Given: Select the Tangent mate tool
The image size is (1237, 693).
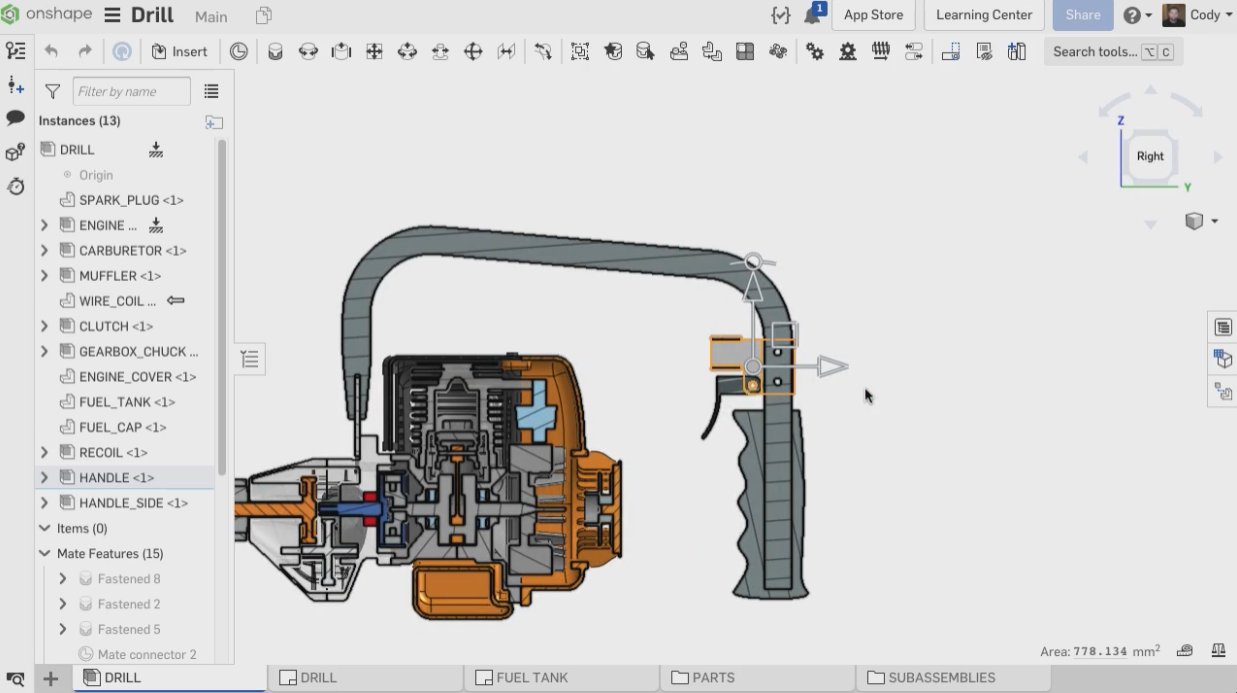Looking at the screenshot, I should point(543,52).
